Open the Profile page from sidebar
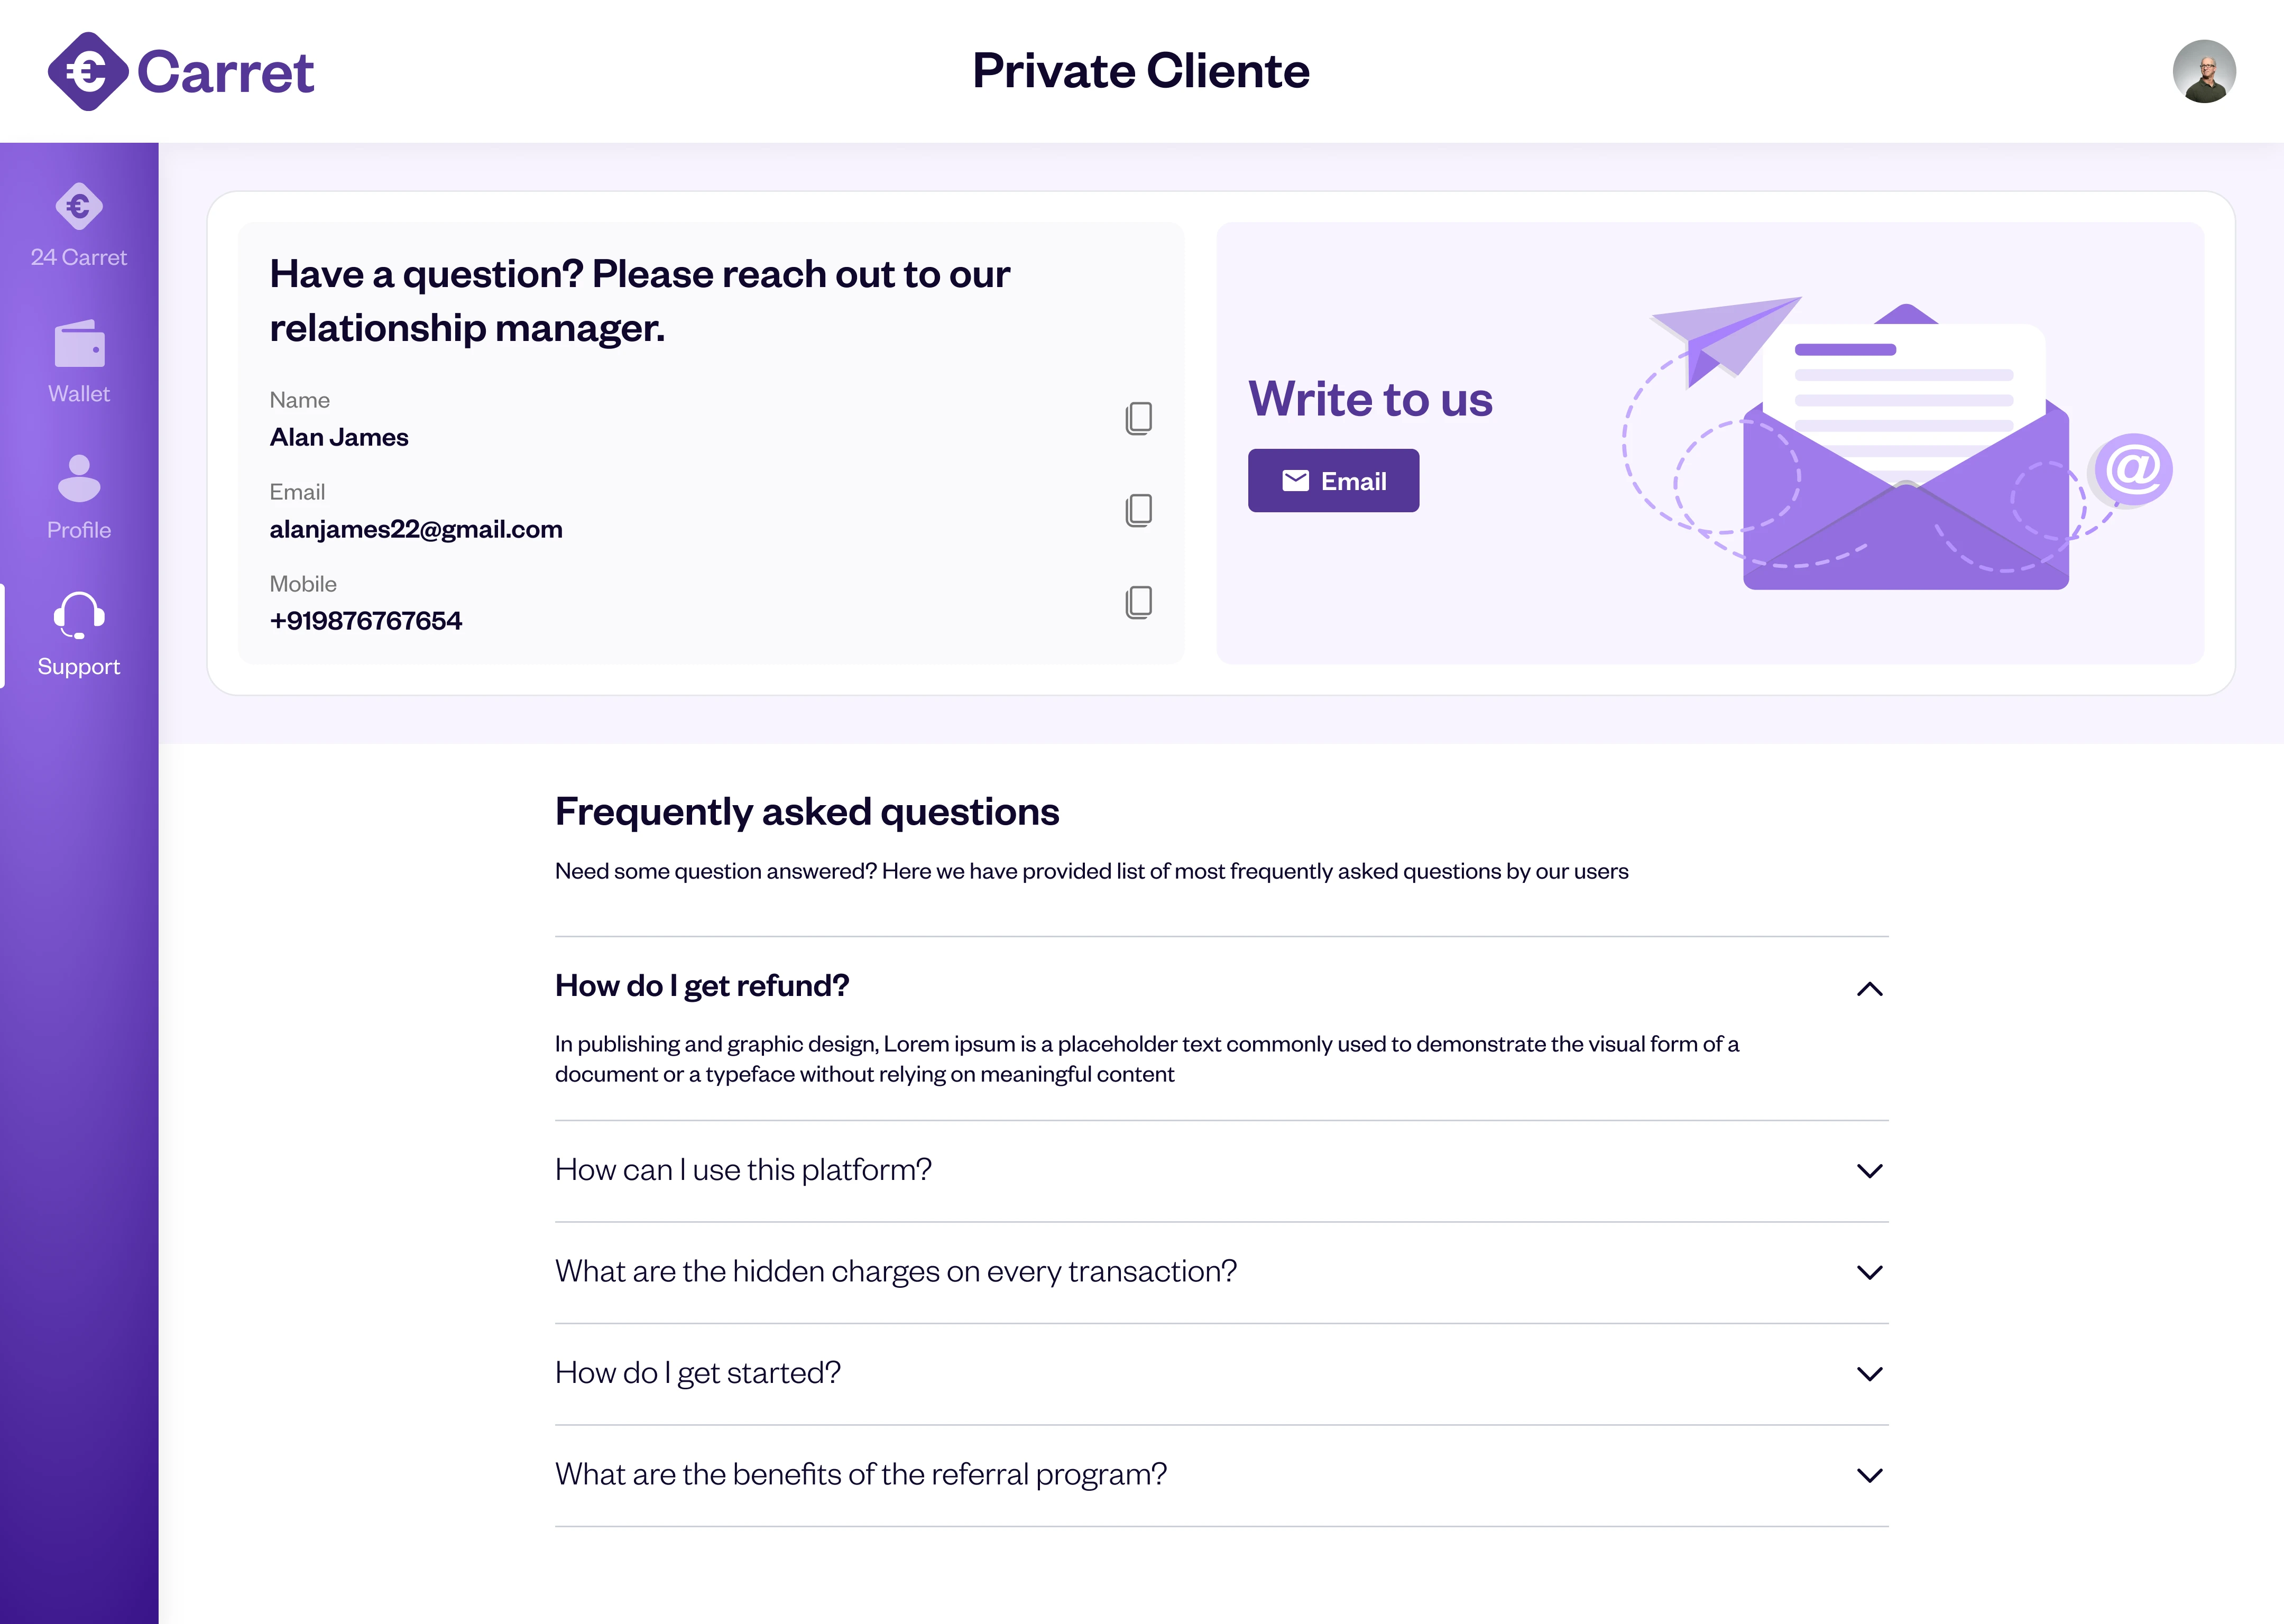 79,498
